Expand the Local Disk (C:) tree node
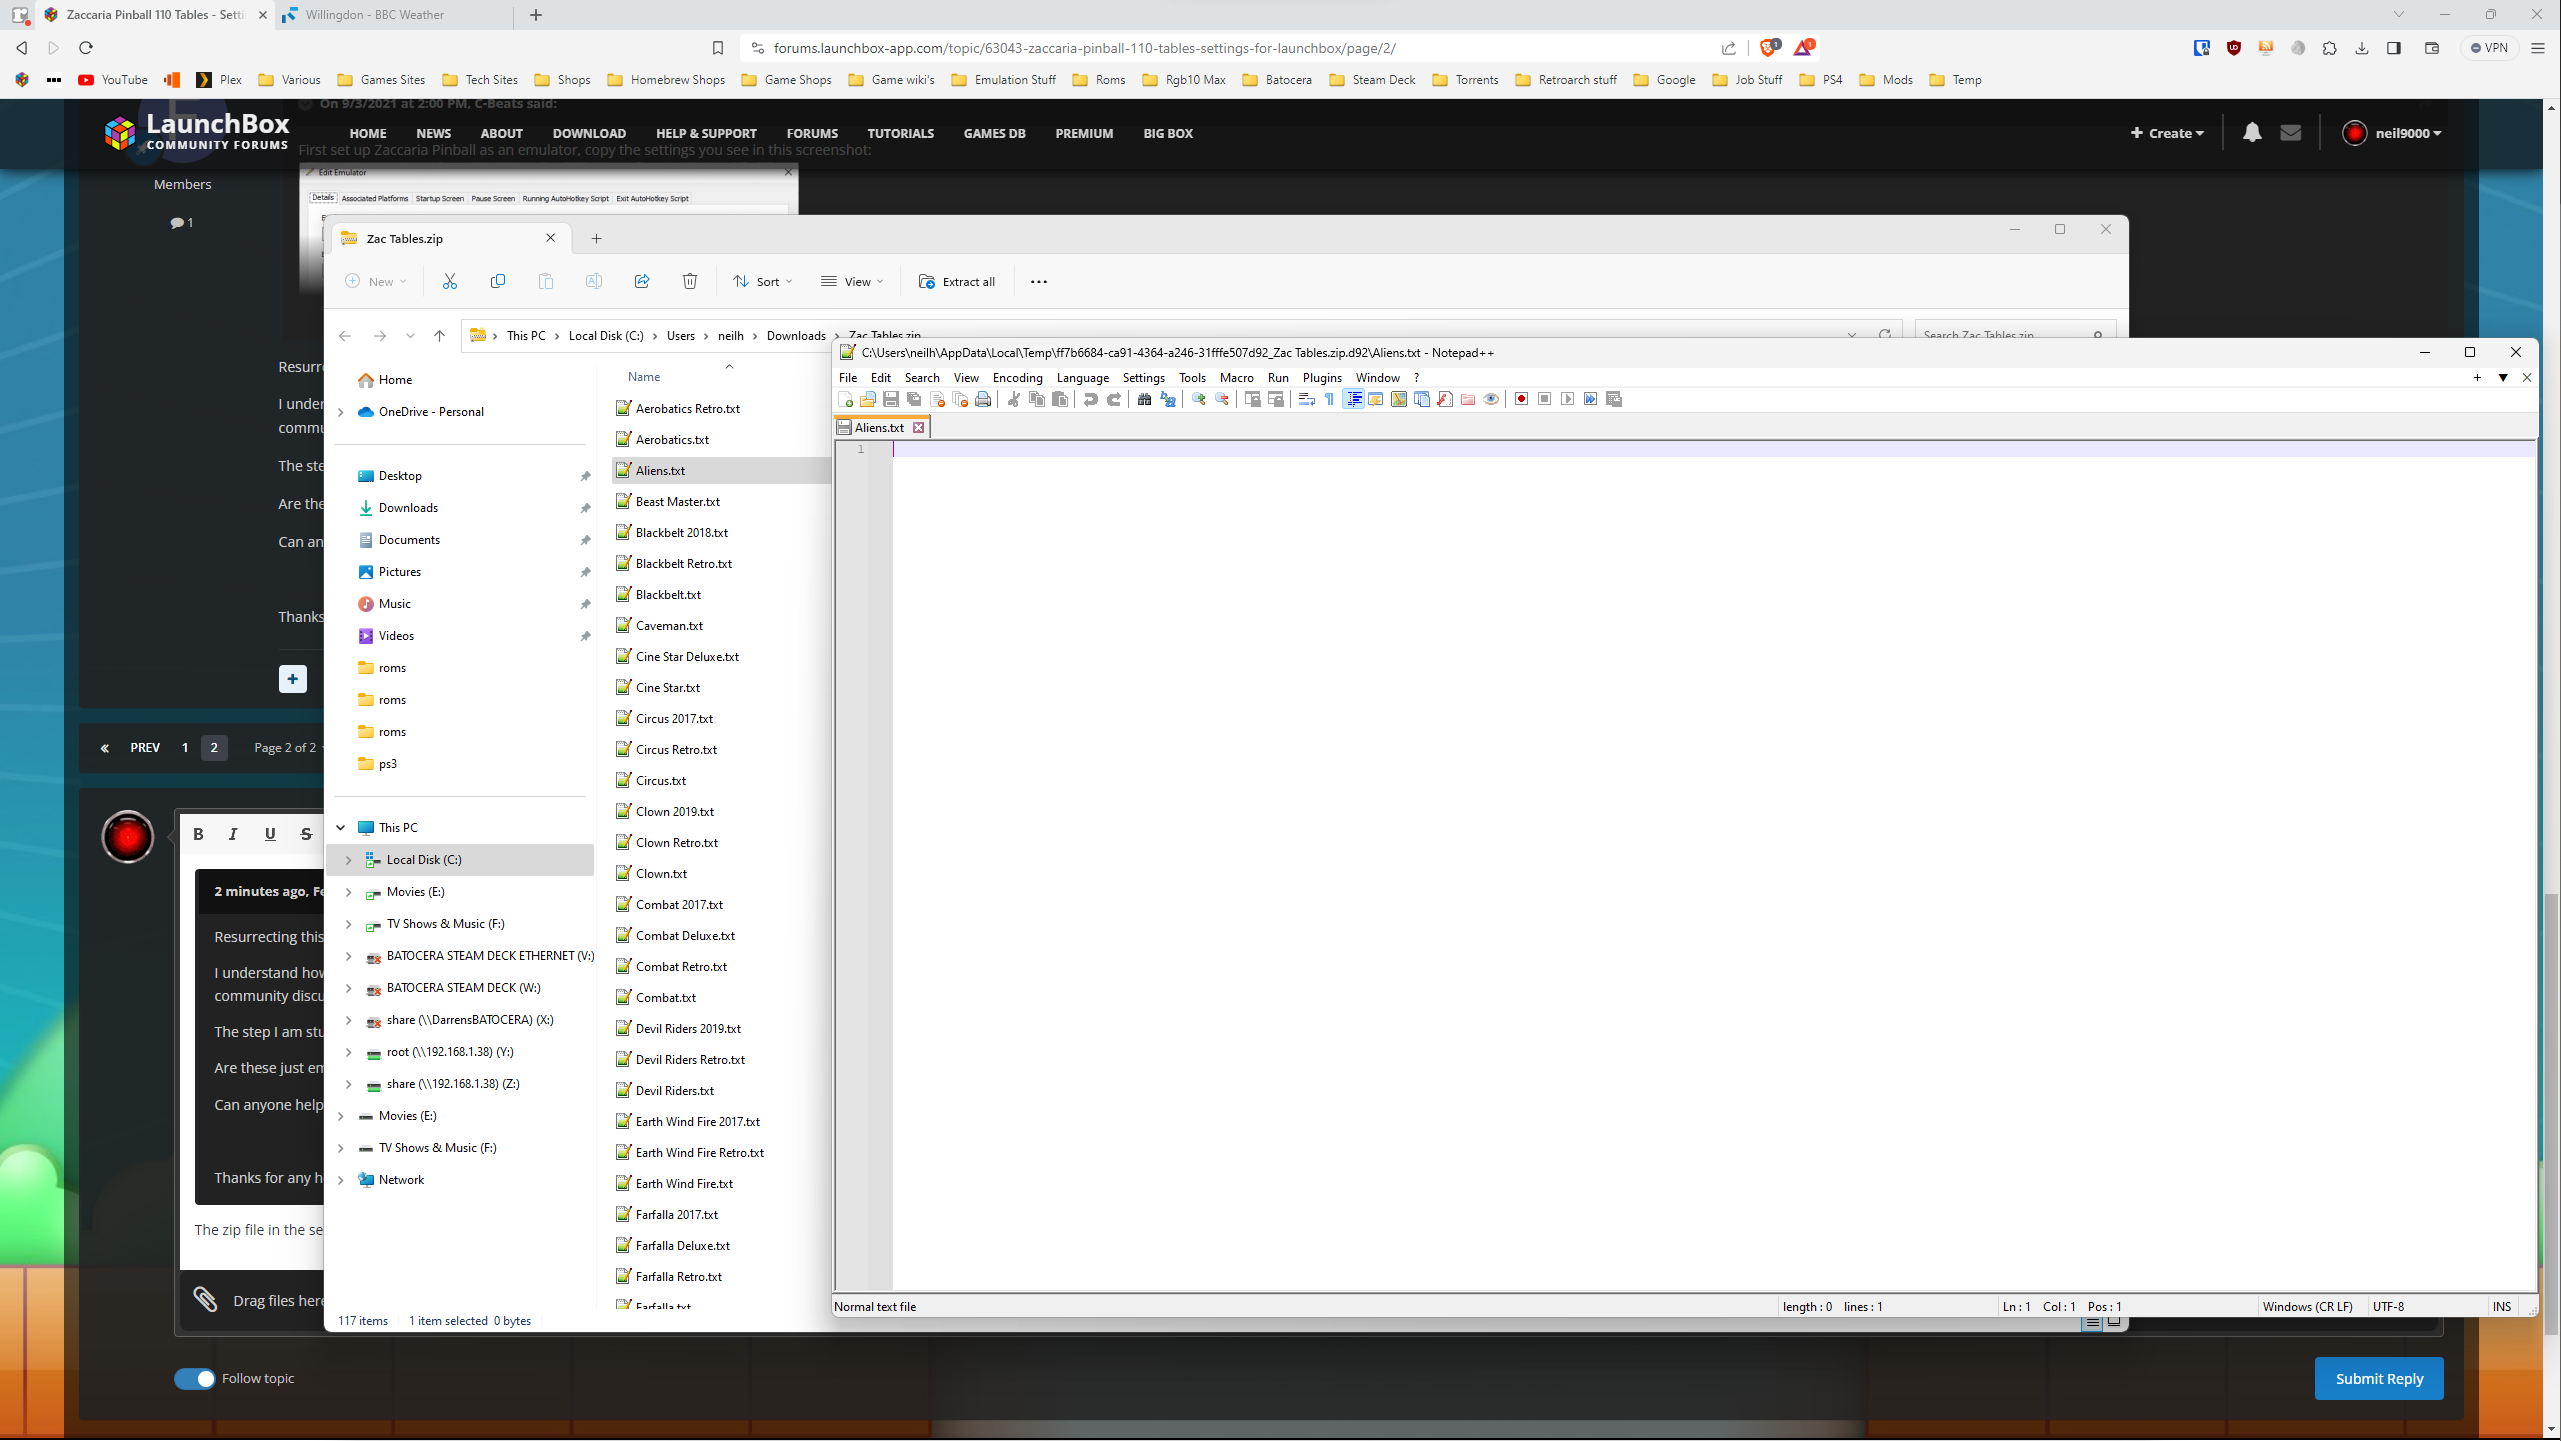The height and width of the screenshot is (1441, 2561). [349, 860]
